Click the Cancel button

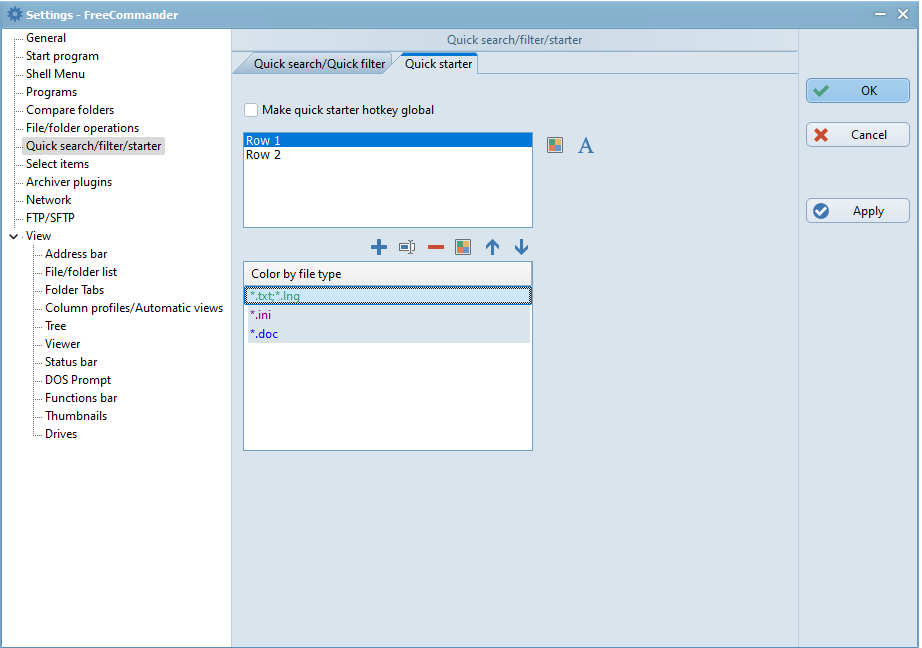[857, 135]
